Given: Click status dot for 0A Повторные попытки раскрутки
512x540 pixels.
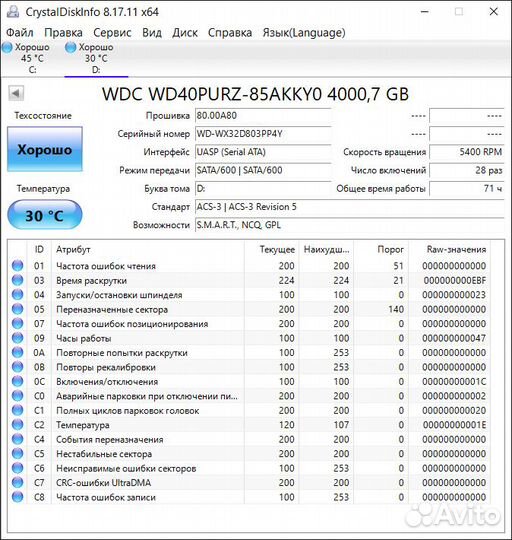Looking at the screenshot, I should pos(18,352).
